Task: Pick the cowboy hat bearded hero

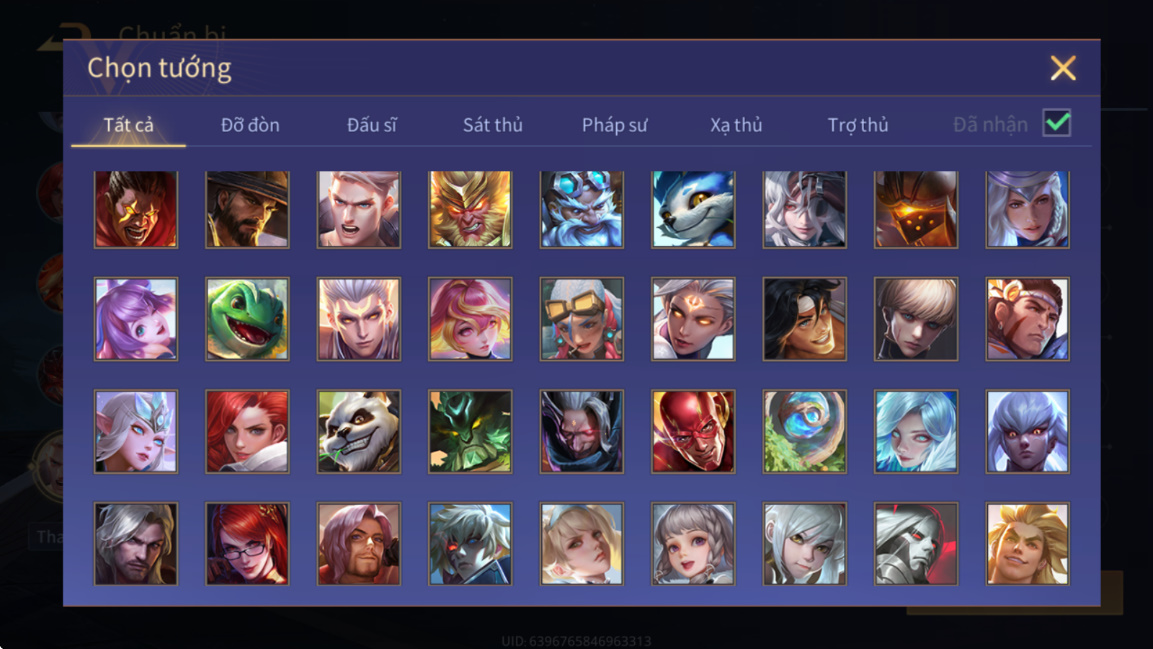Action: click(x=247, y=209)
